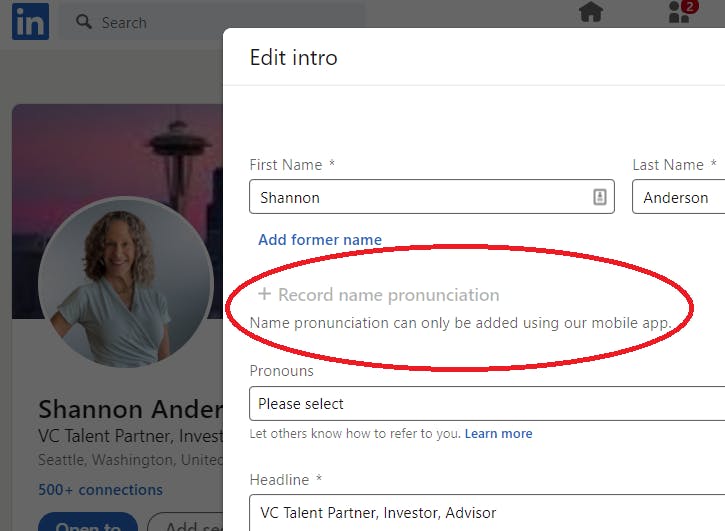Click the contact card icon in First Name field

(600, 197)
